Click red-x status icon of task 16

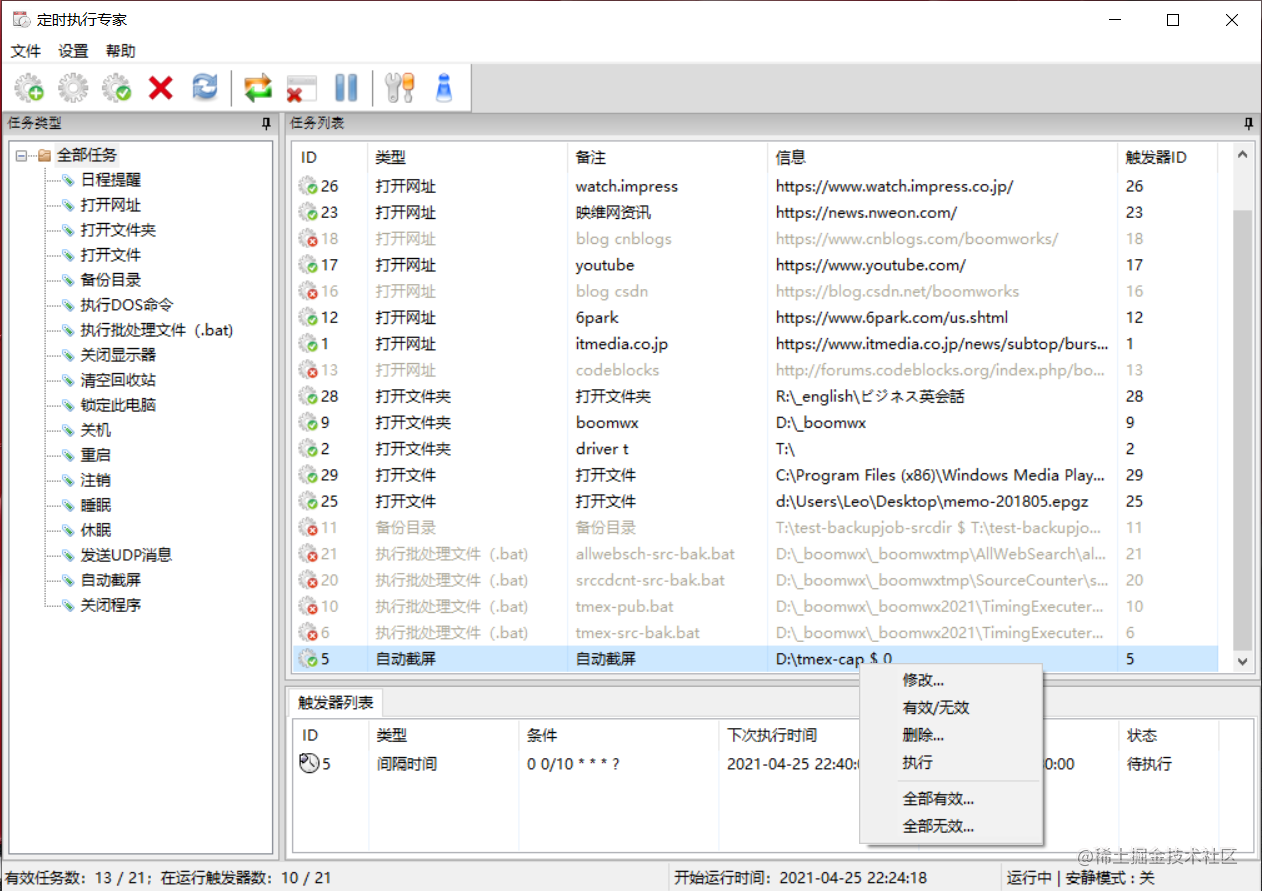(308, 291)
